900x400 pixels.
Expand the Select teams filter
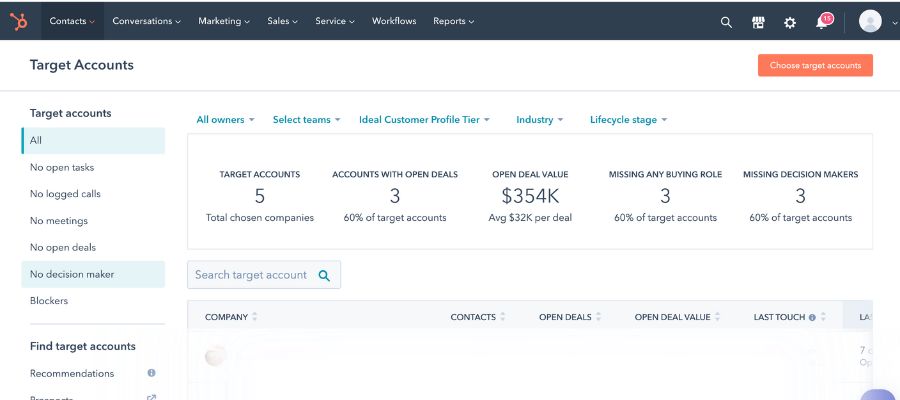pos(307,120)
